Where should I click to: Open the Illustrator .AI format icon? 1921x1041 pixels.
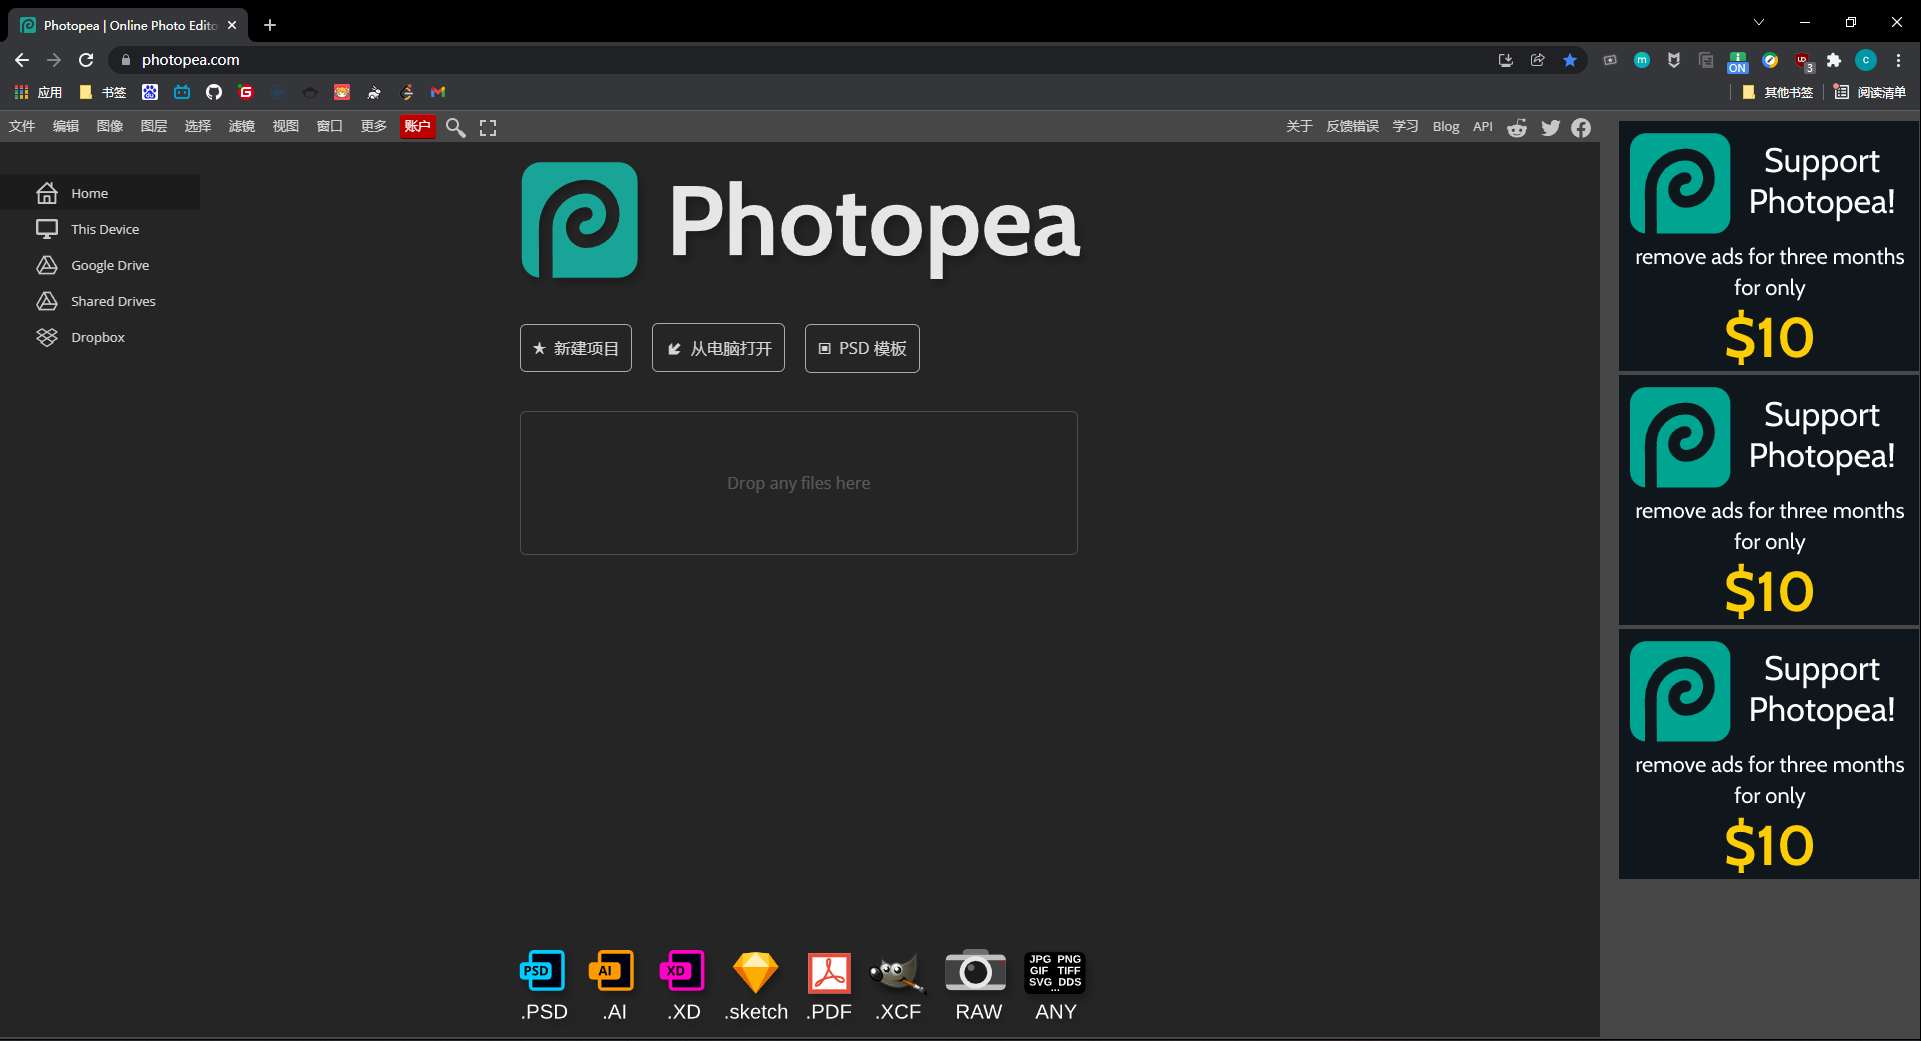click(612, 971)
